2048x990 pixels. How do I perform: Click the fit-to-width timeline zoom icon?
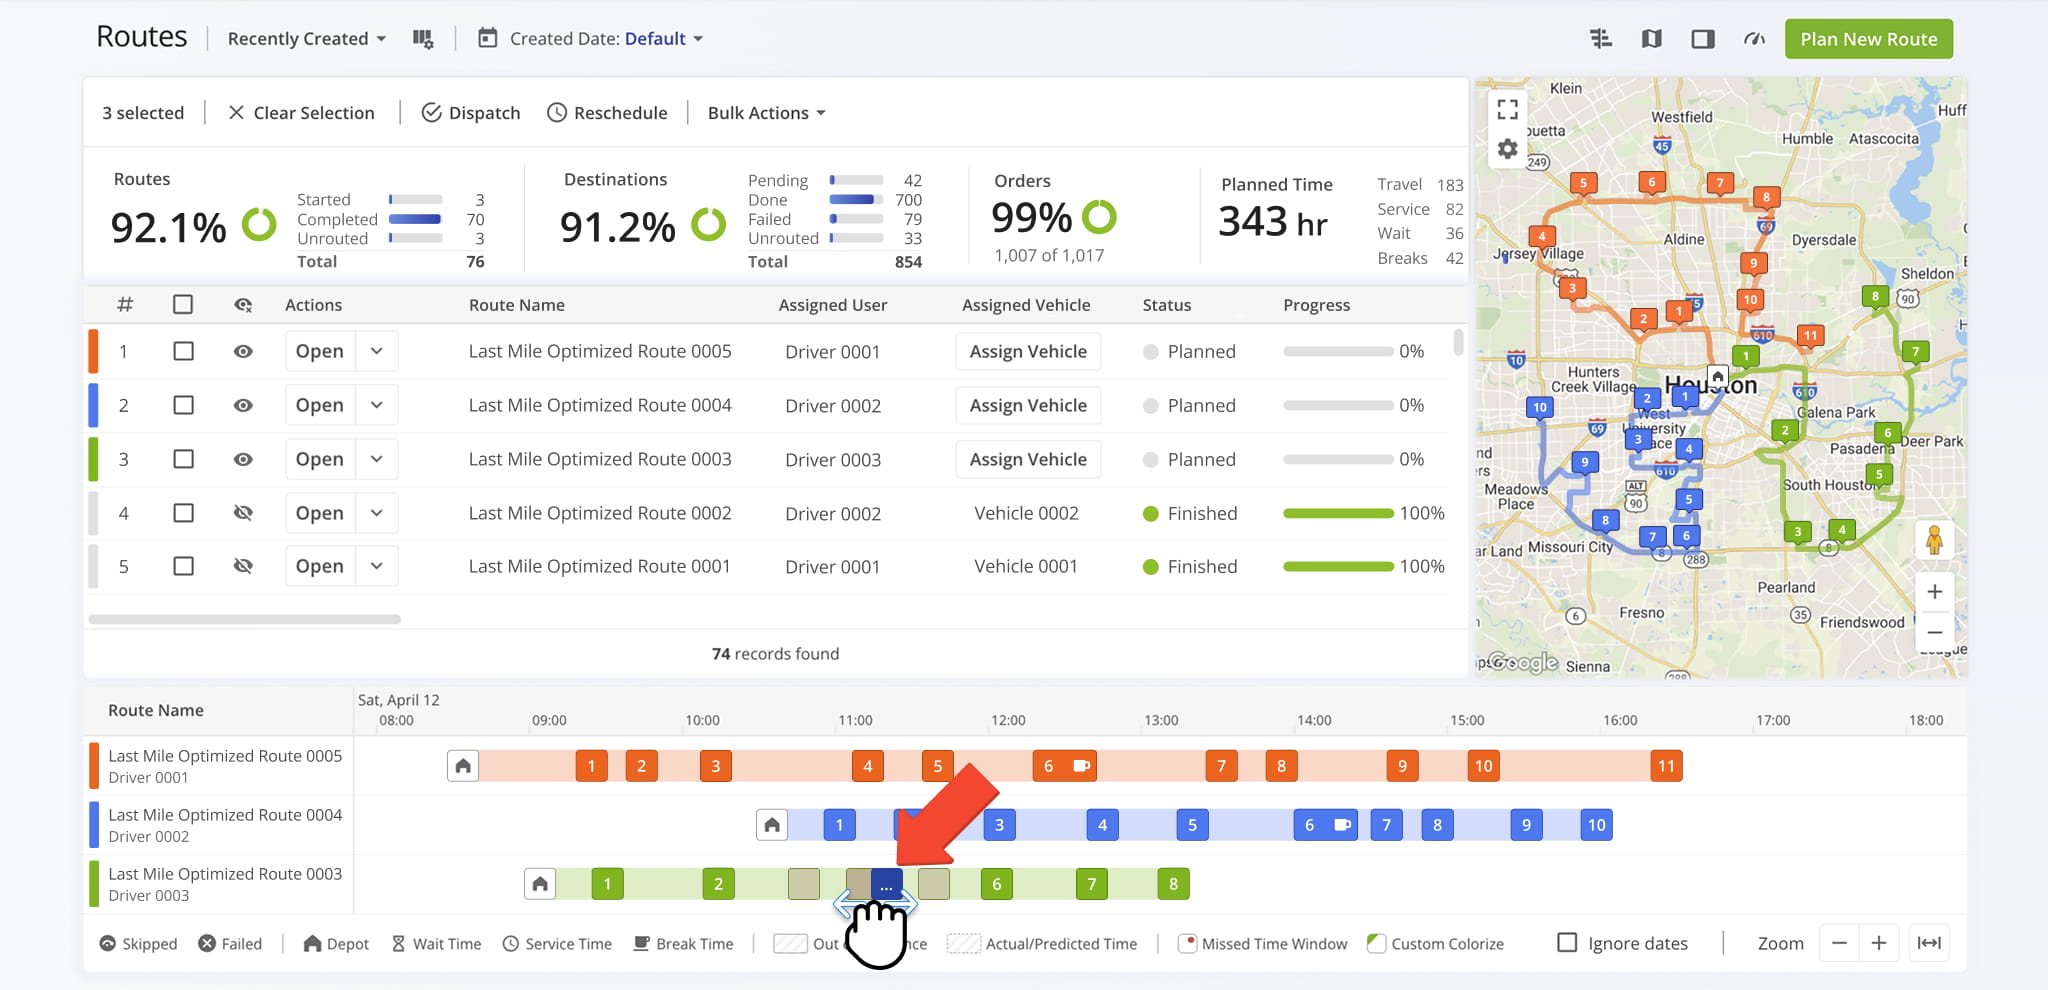1929,943
